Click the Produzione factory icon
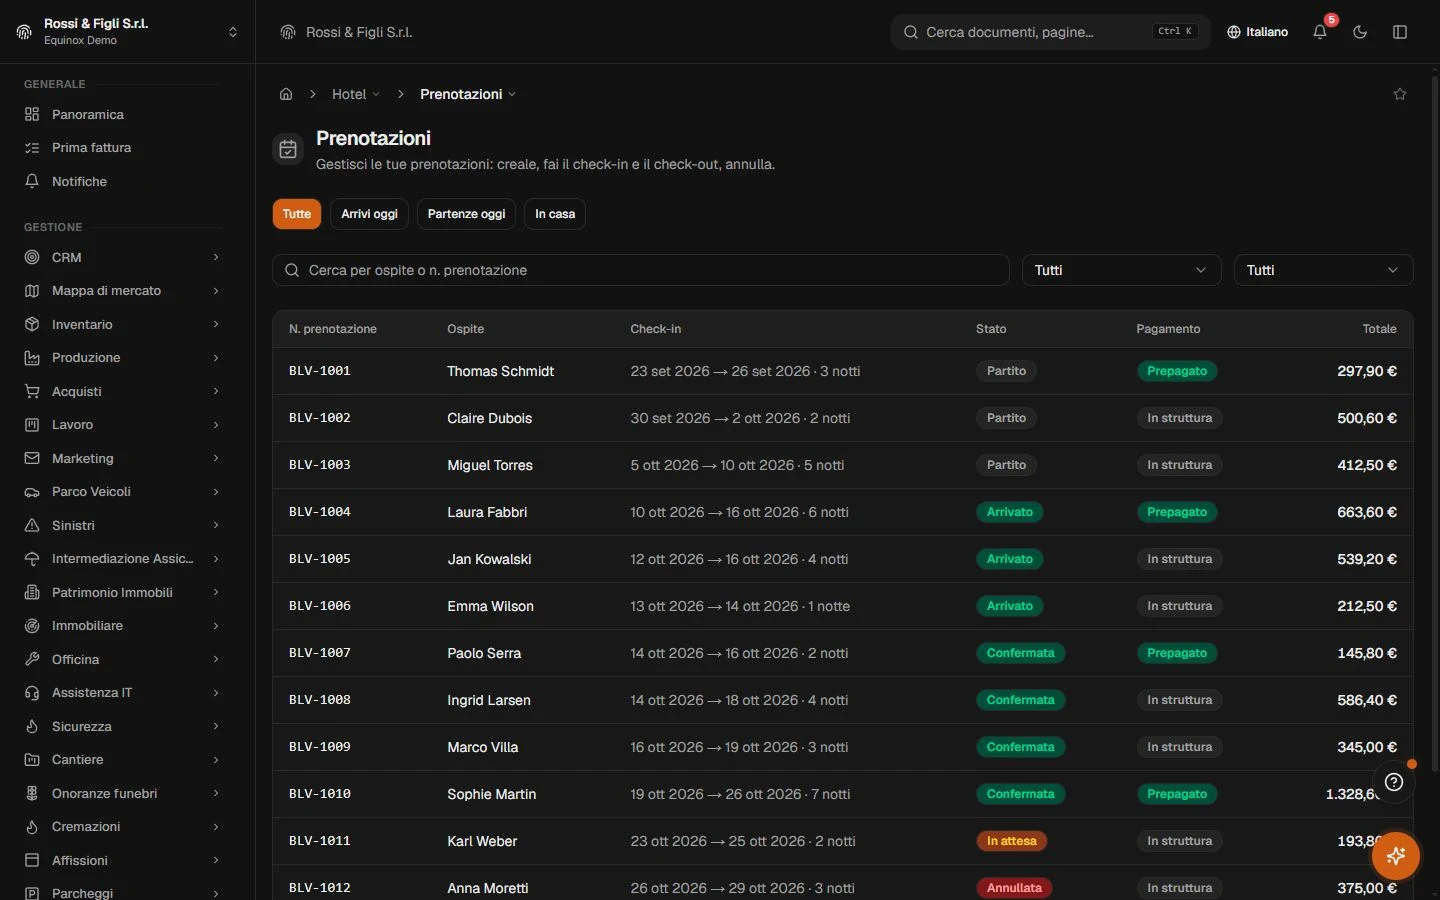1440x900 pixels. click(32, 358)
